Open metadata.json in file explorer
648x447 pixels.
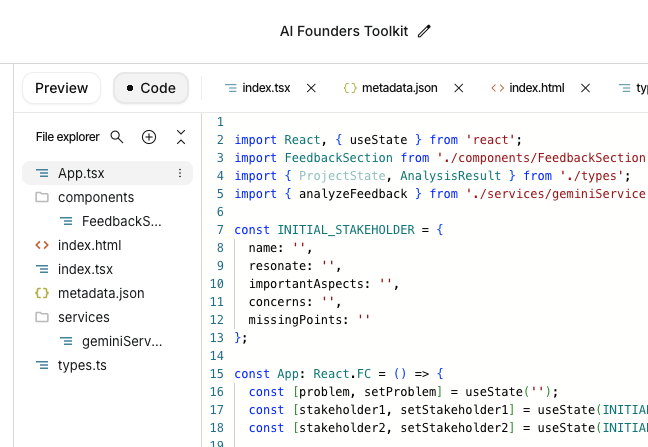point(101,293)
